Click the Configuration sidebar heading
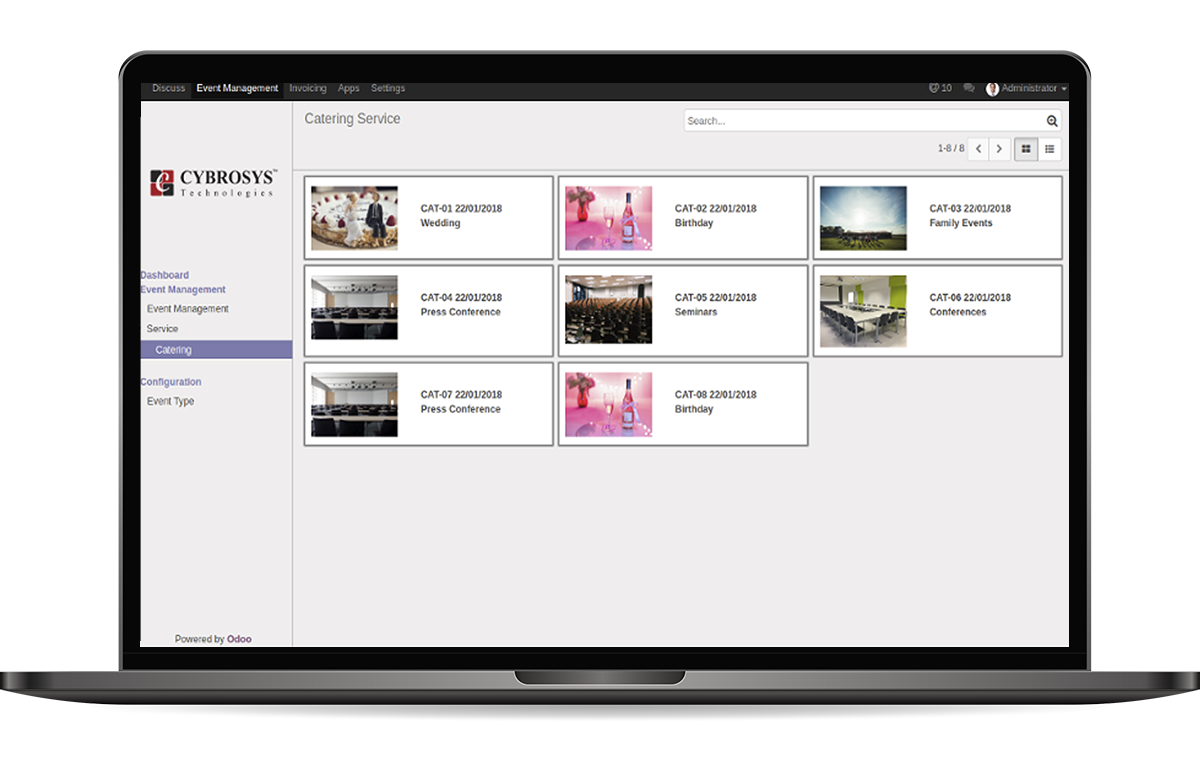This screenshot has width=1200, height=766. [x=171, y=382]
